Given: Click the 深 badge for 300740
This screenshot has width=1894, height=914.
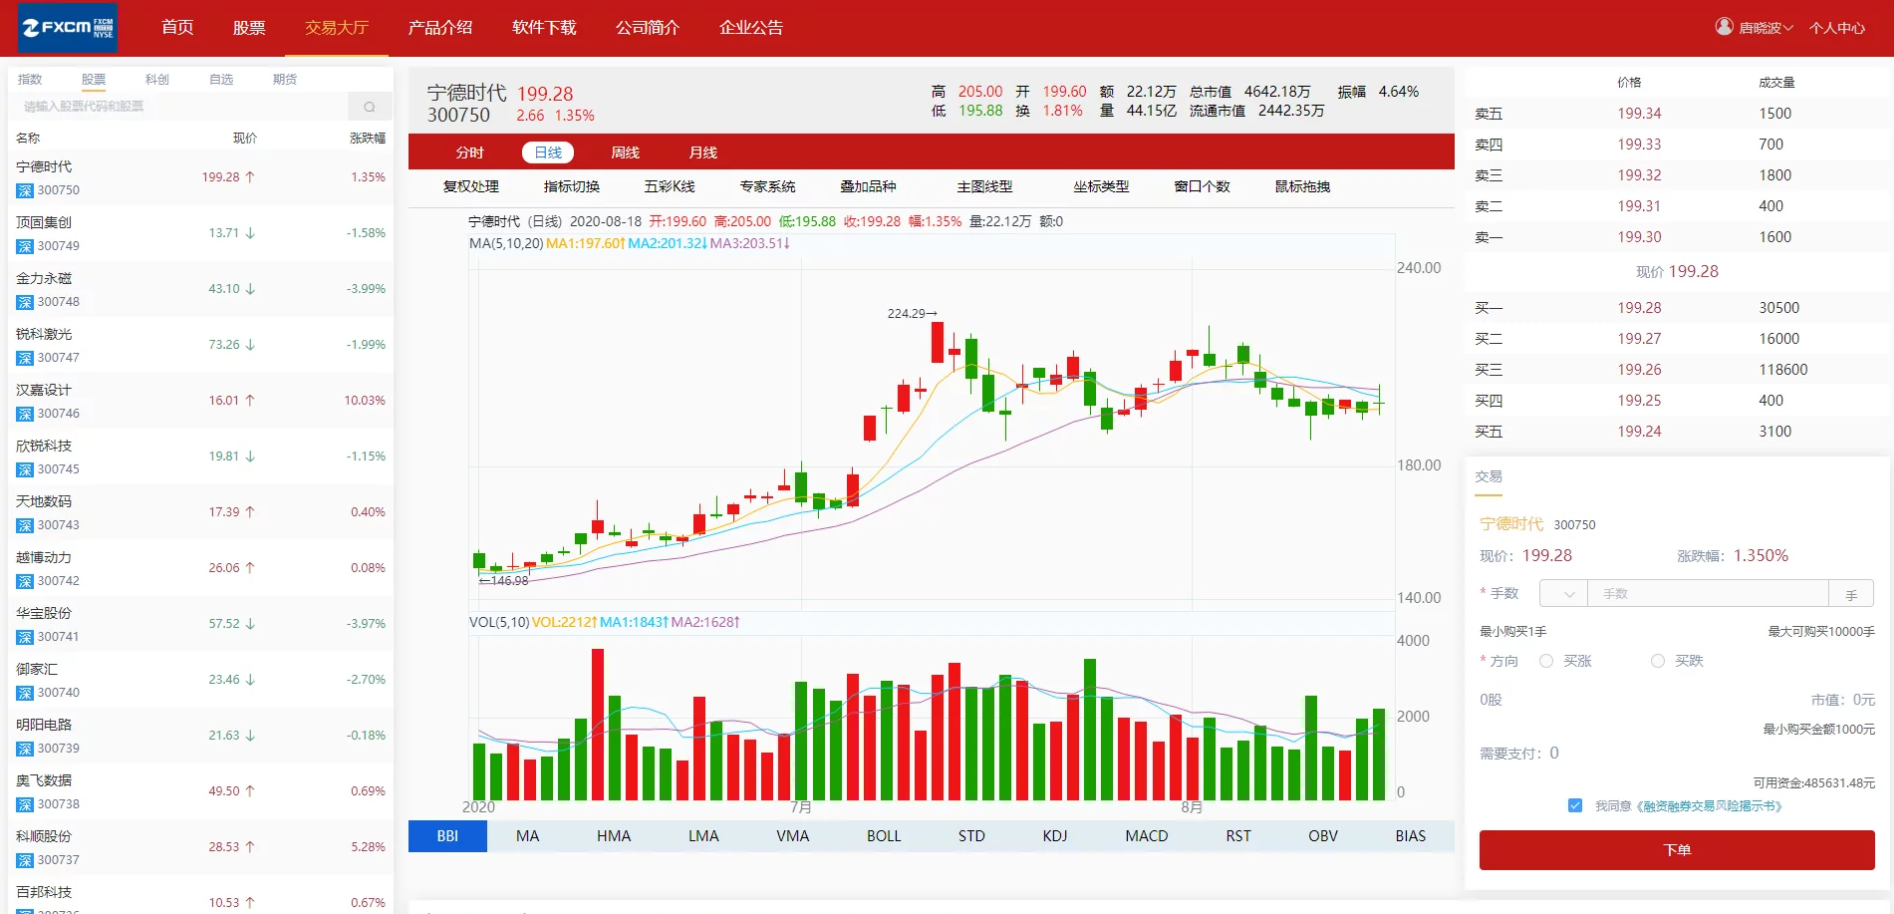Looking at the screenshot, I should [x=25, y=693].
